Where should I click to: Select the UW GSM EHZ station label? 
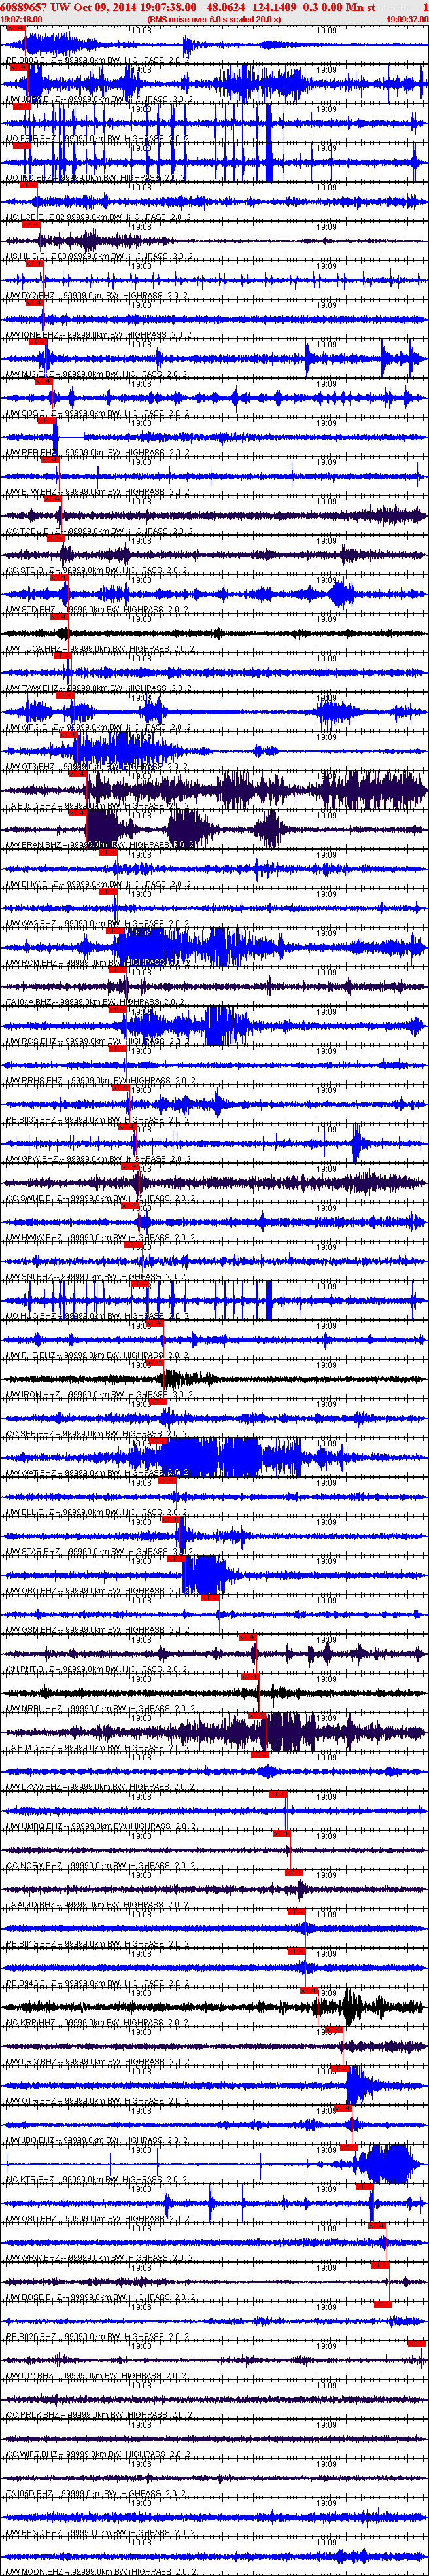[x=98, y=1629]
